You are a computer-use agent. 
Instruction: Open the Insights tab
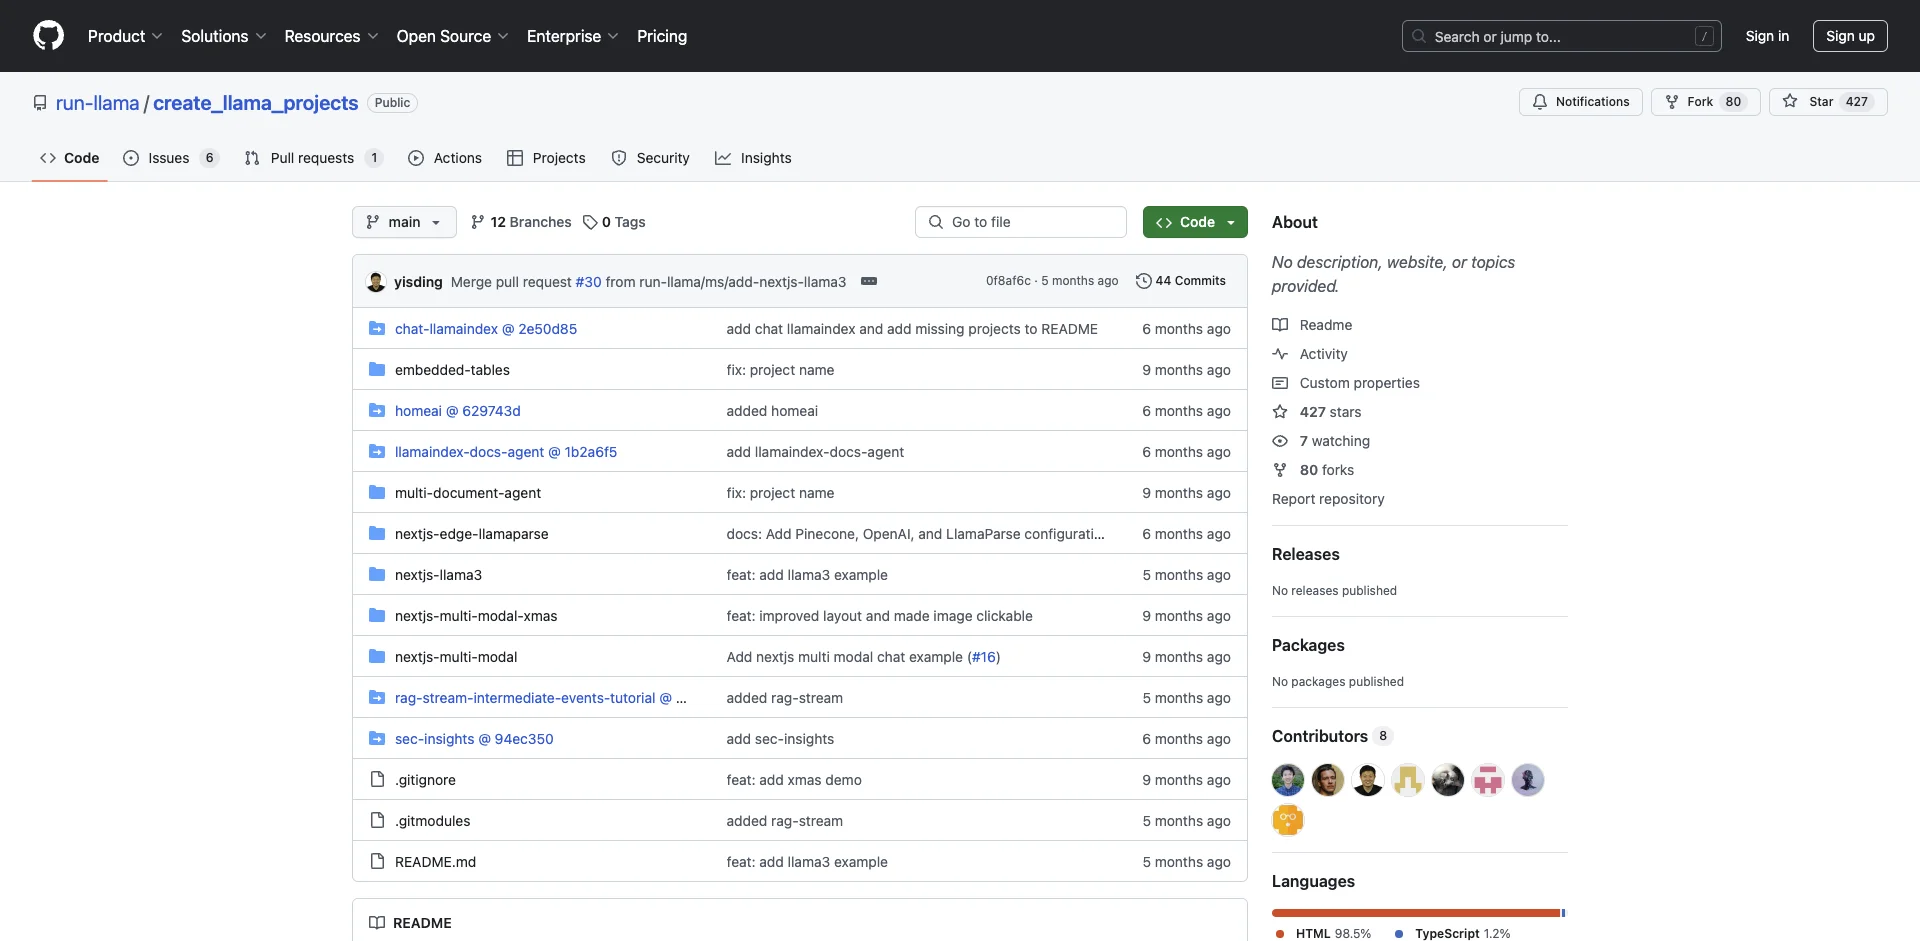(x=753, y=158)
